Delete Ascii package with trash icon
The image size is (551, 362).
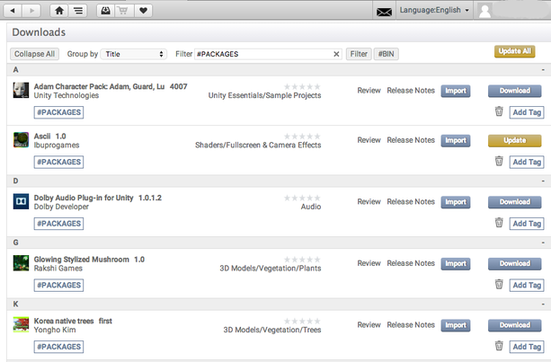(499, 161)
